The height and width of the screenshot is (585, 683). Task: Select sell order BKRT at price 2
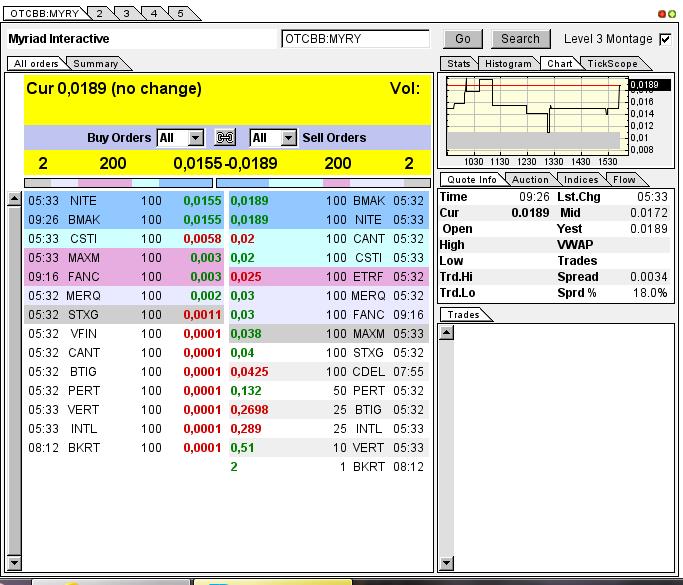pyautogui.click(x=329, y=467)
